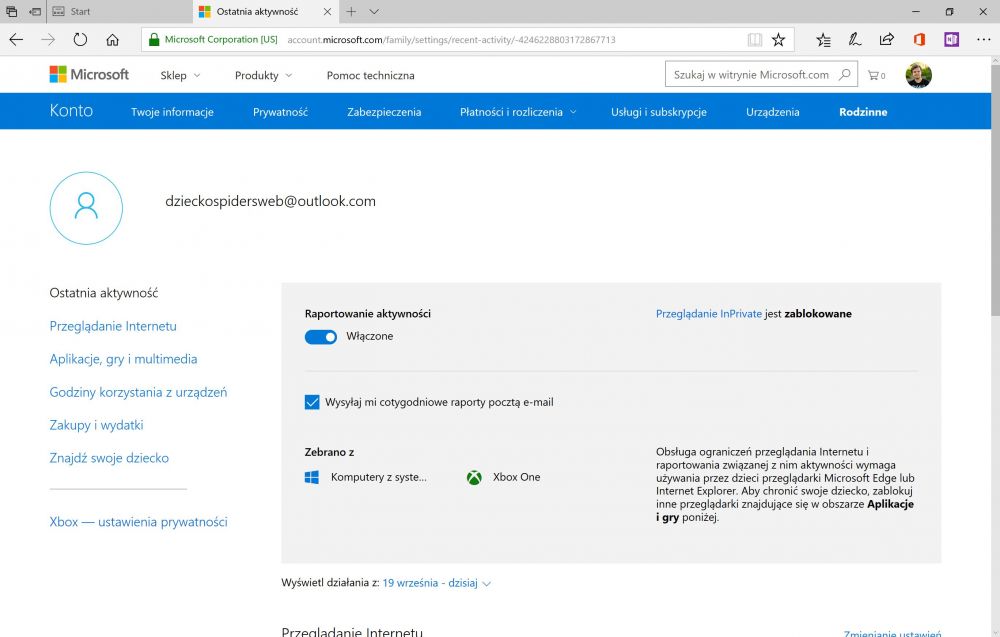The width and height of the screenshot is (1000, 637).
Task: Open Przeglądanie Internetu sidebar link
Action: (113, 326)
